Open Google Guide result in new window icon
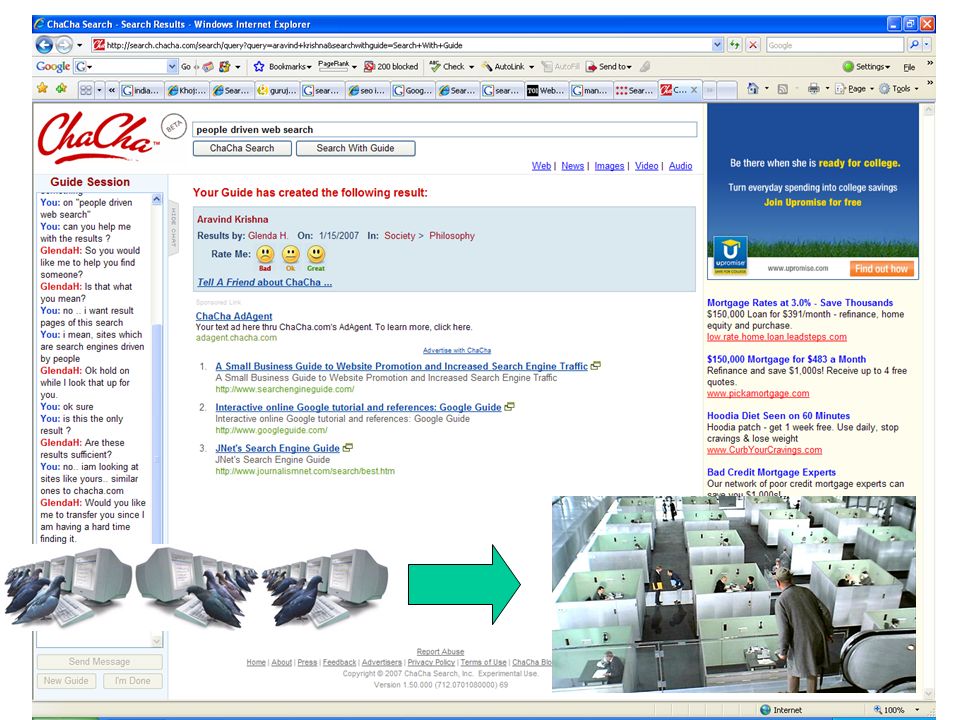Viewport: 960px width, 720px height. click(509, 407)
